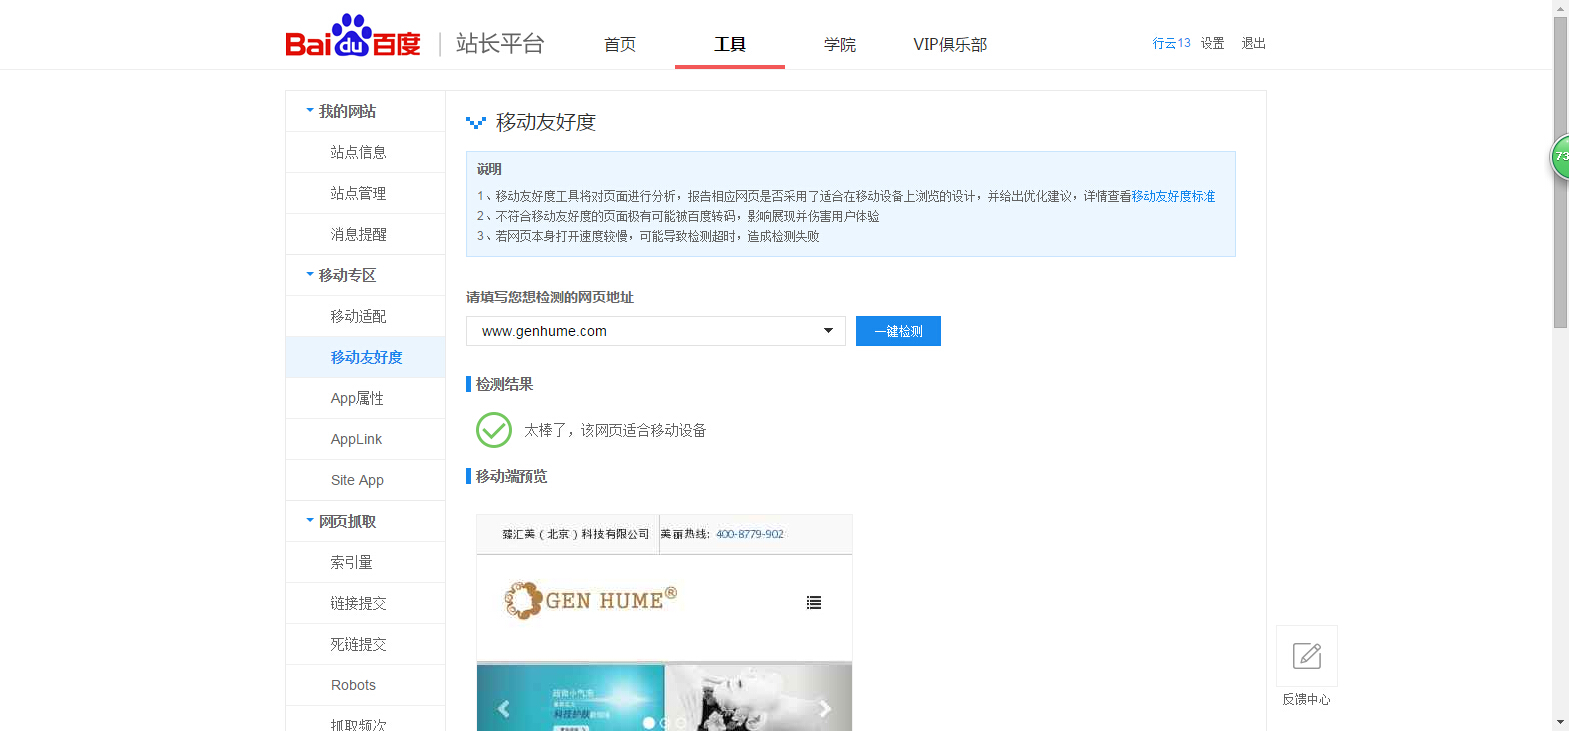Click the 退出 logout link

(1253, 43)
